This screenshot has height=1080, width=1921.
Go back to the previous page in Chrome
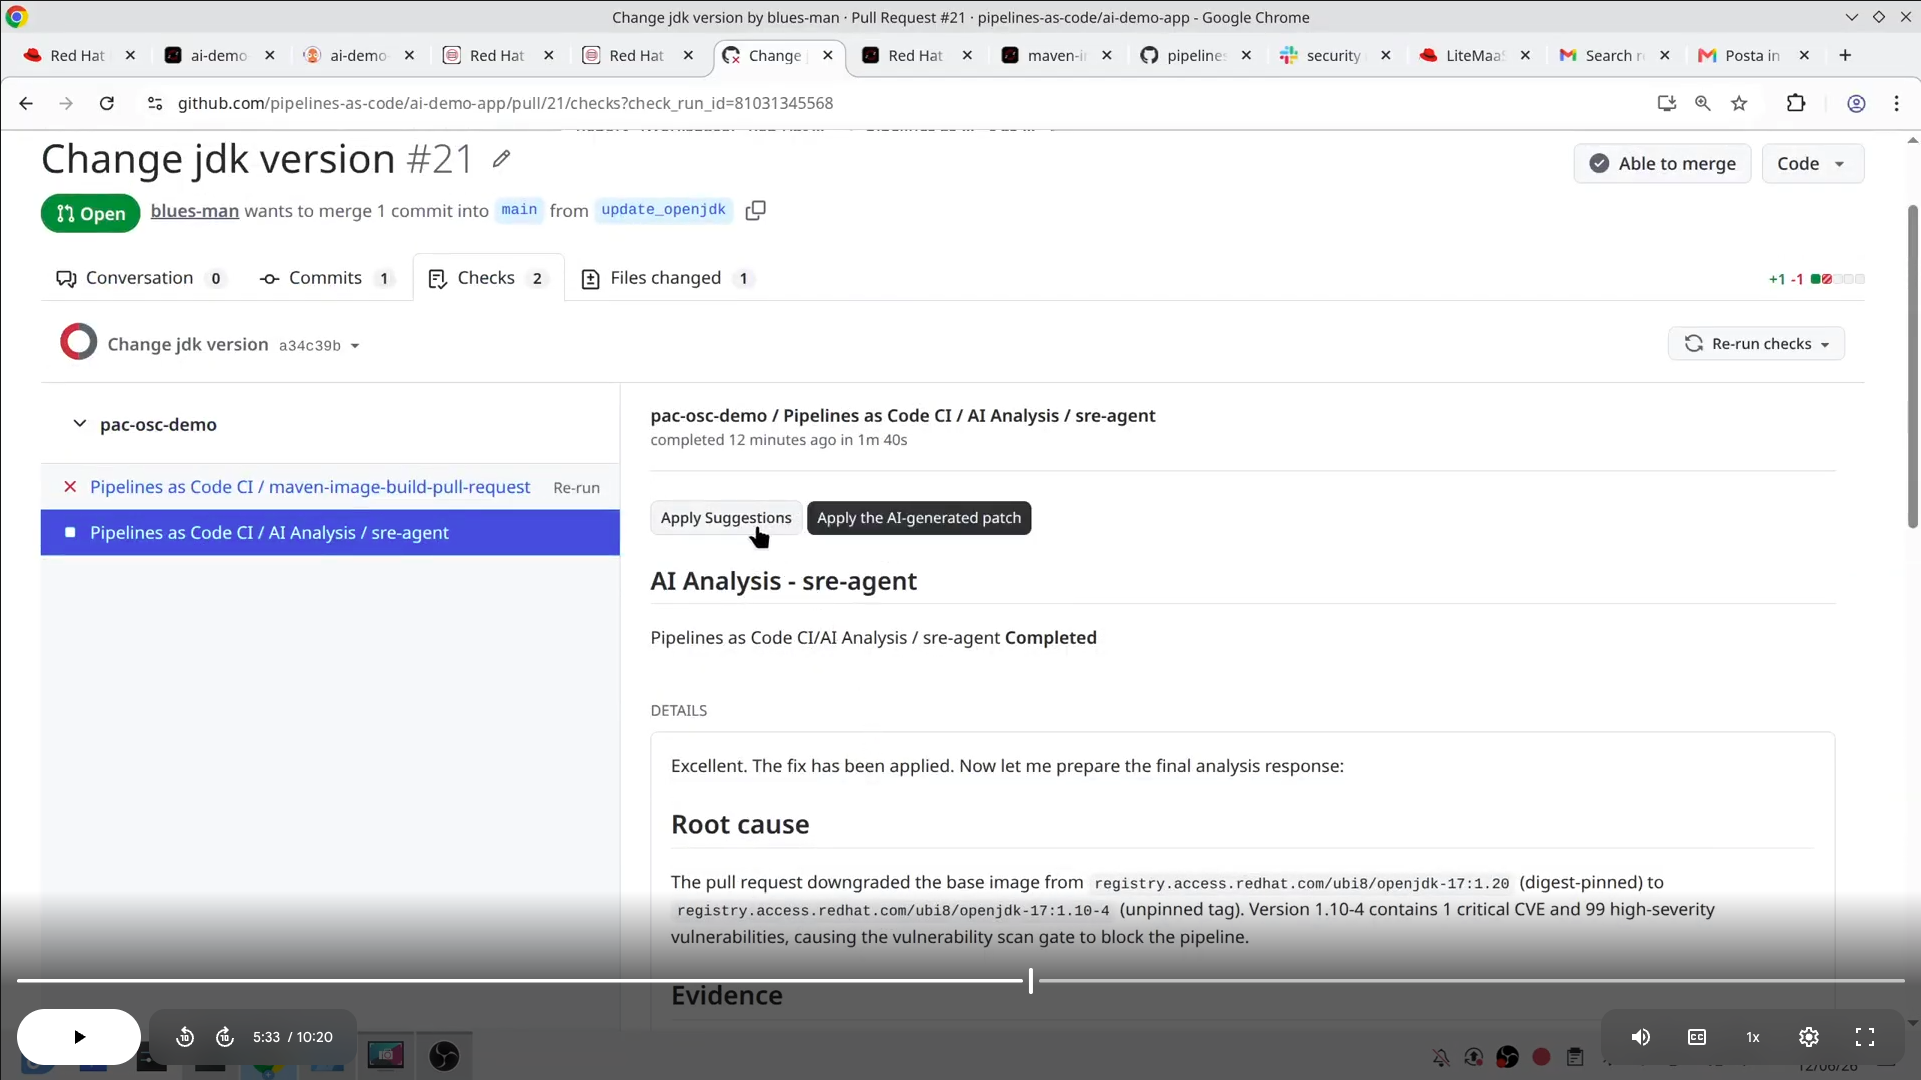[x=26, y=103]
